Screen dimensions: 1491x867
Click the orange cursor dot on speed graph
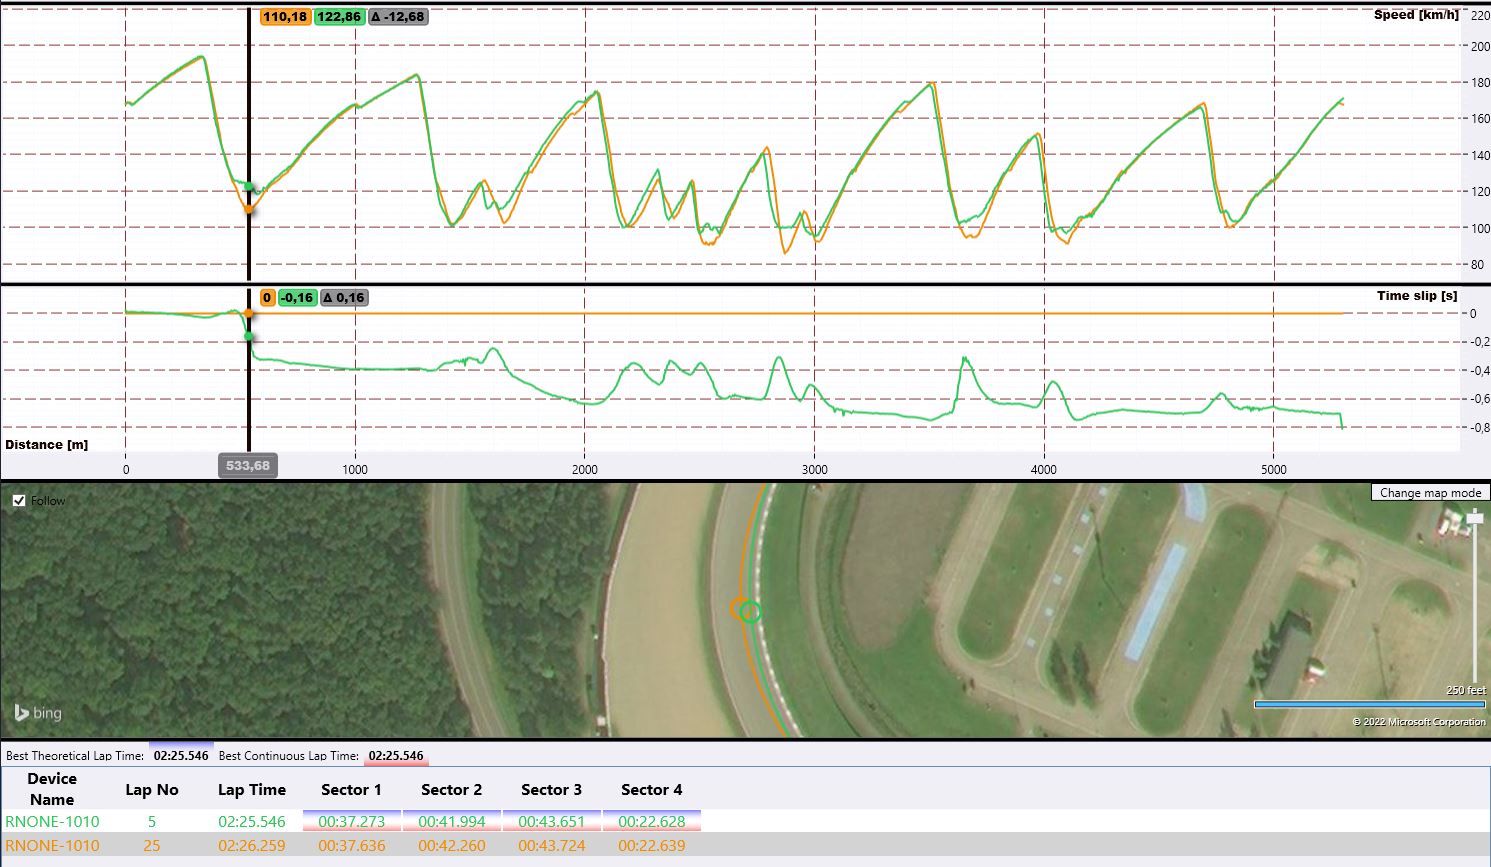tap(249, 209)
